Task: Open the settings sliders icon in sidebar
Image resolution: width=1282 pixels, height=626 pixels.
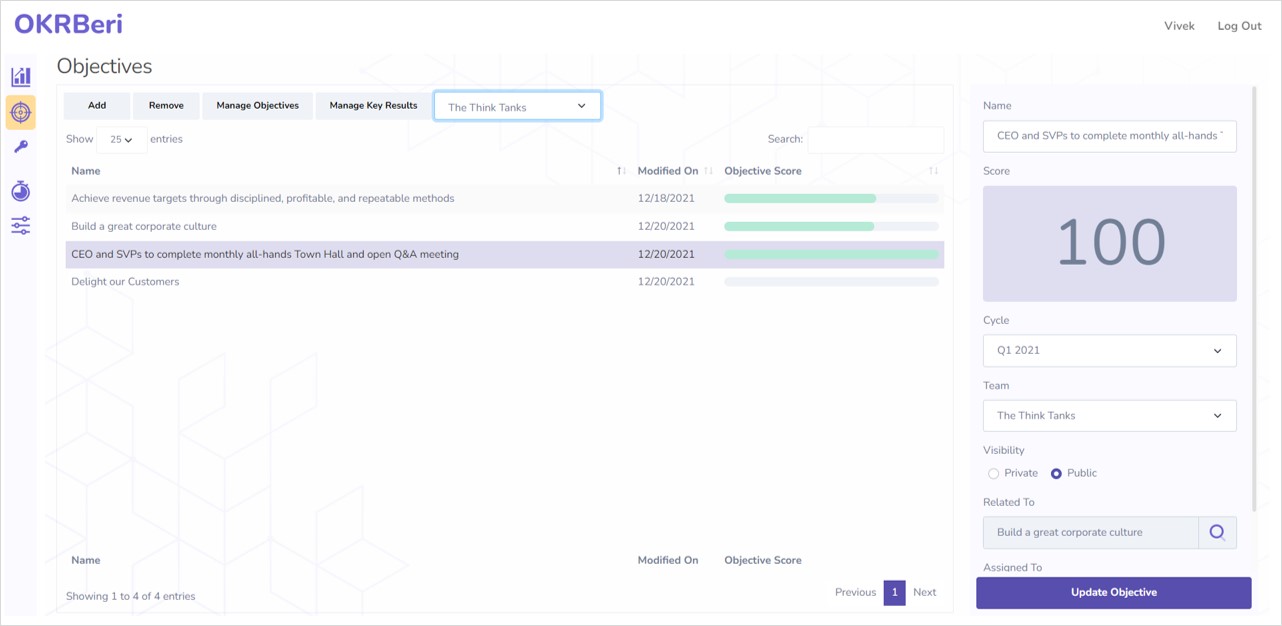Action: coord(21,226)
